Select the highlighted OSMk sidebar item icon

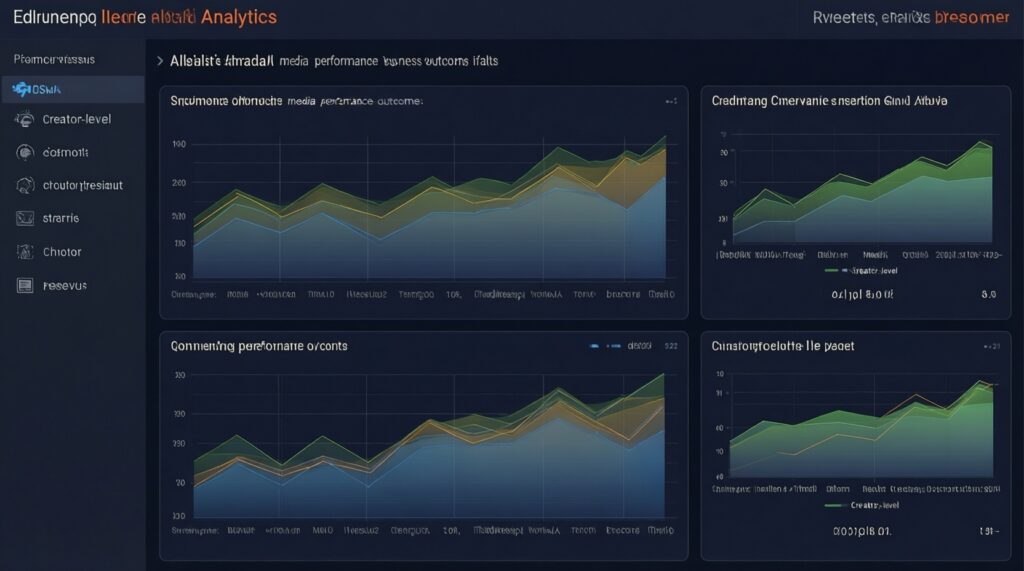[22, 89]
